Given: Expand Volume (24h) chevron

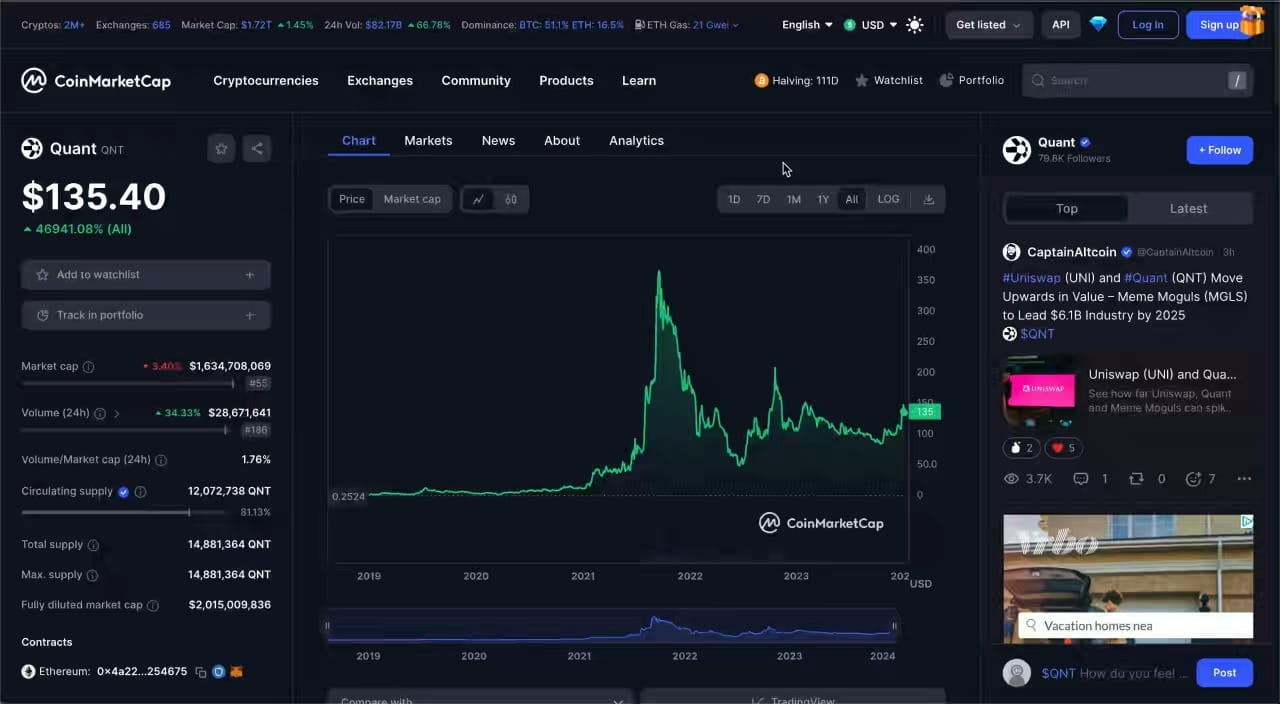Looking at the screenshot, I should click(x=117, y=413).
